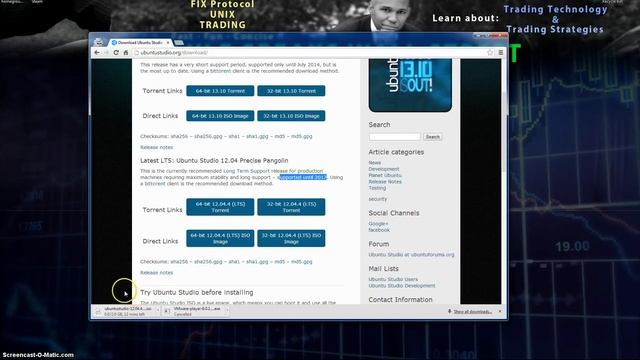Open the home page icon in toolbar
This screenshot has width=640, height=360.
(126, 53)
